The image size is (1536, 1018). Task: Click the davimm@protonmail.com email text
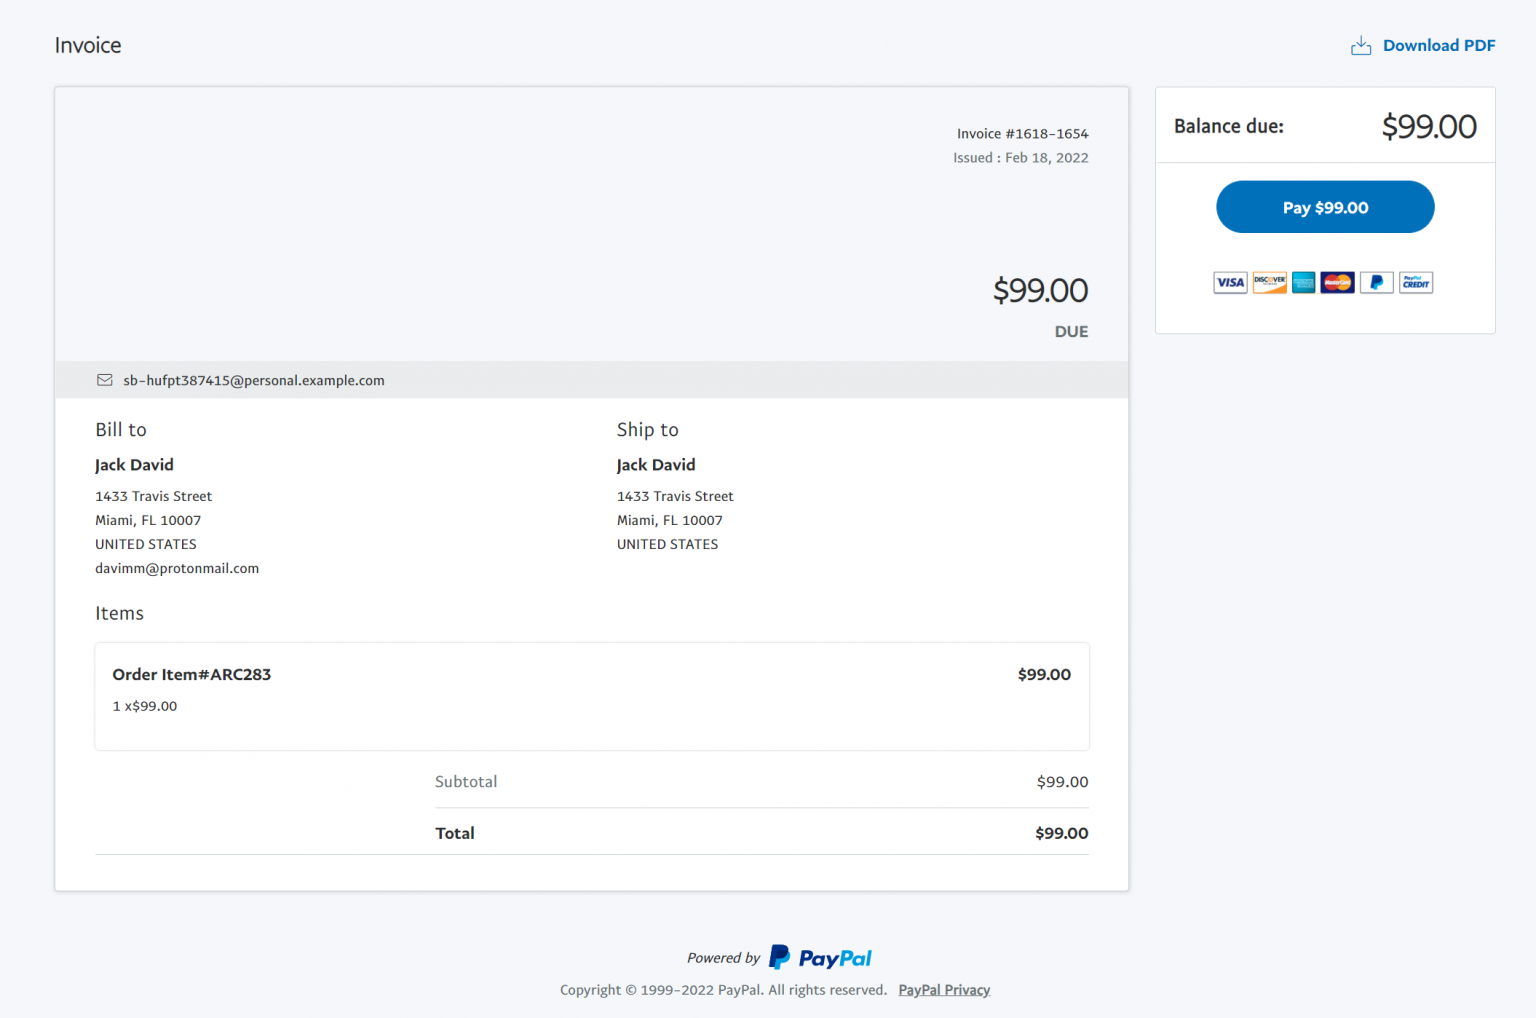177,568
